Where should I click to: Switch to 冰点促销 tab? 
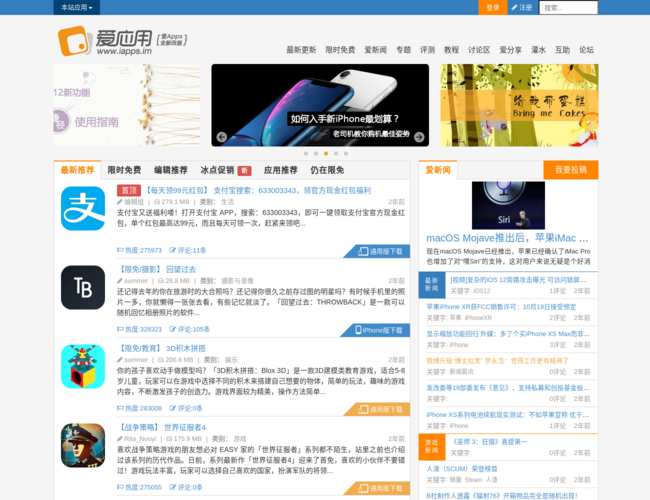click(x=226, y=170)
